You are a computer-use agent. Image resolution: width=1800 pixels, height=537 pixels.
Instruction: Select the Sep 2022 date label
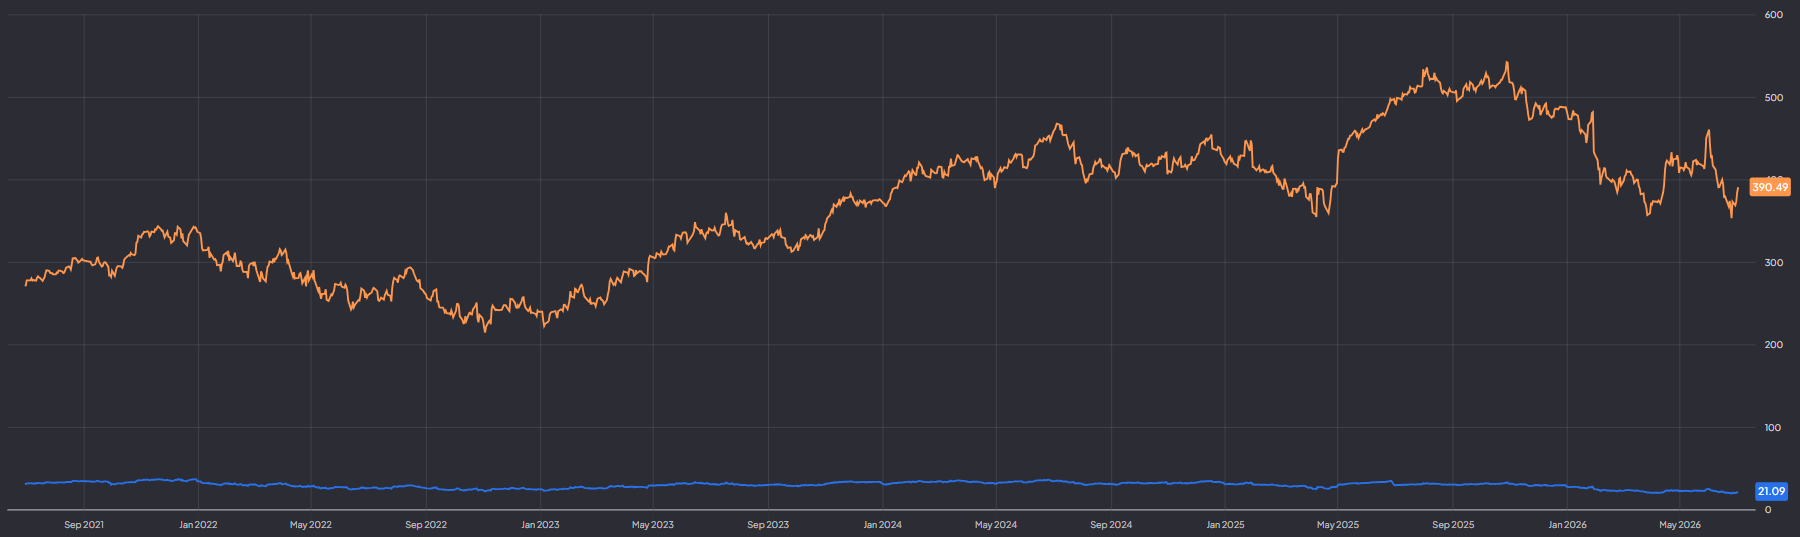[426, 525]
